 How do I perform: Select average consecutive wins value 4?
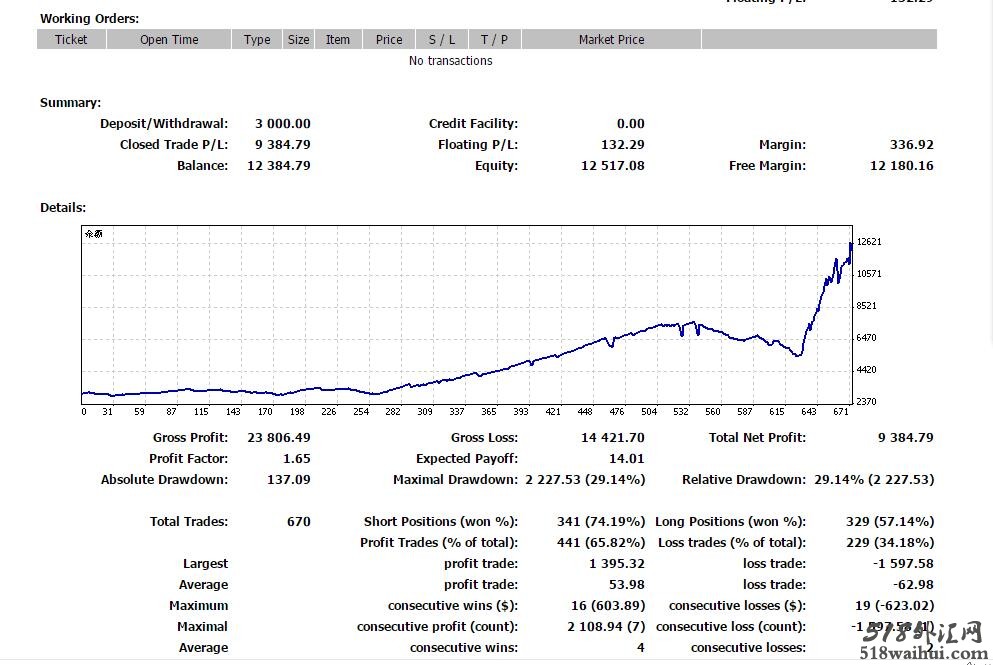[x=641, y=647]
